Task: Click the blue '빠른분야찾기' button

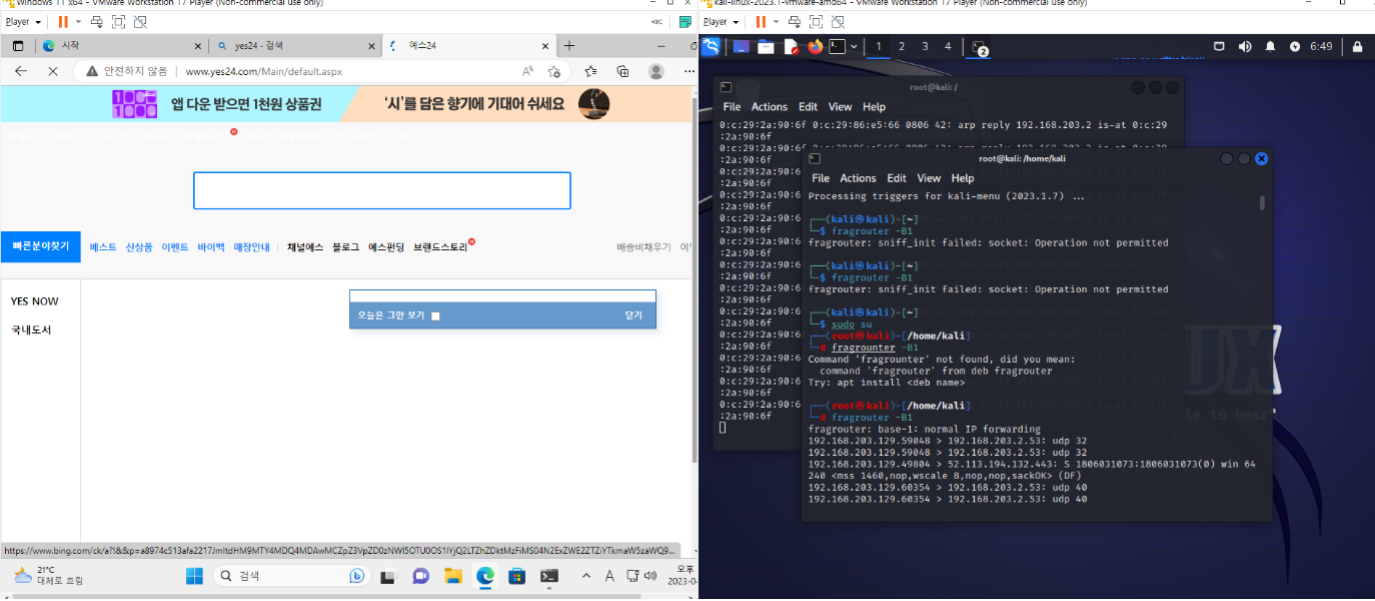Action: (41, 246)
